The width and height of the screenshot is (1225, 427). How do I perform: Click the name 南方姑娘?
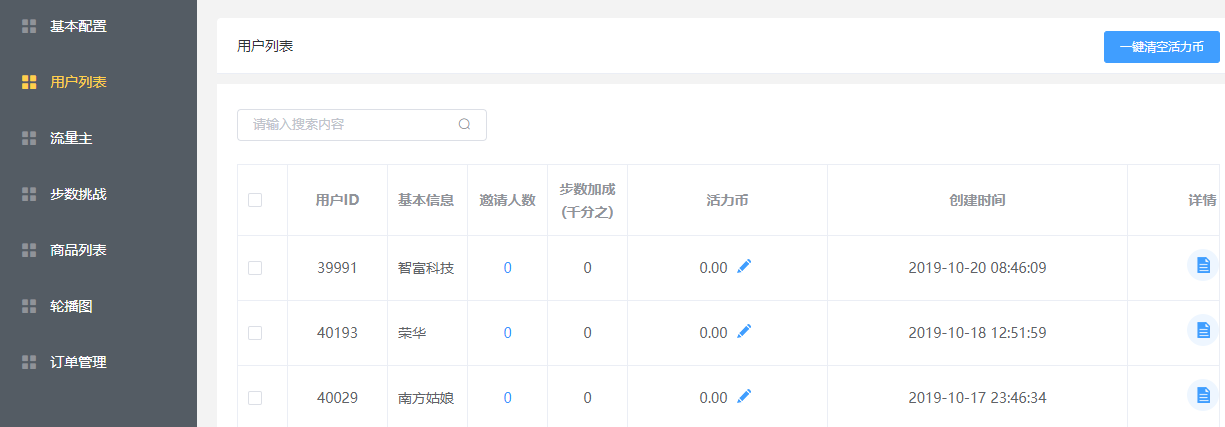coord(426,398)
